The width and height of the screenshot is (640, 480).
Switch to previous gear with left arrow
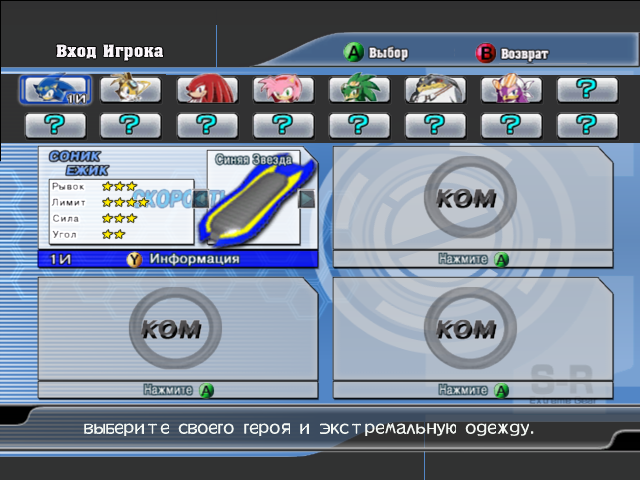pyautogui.click(x=200, y=199)
